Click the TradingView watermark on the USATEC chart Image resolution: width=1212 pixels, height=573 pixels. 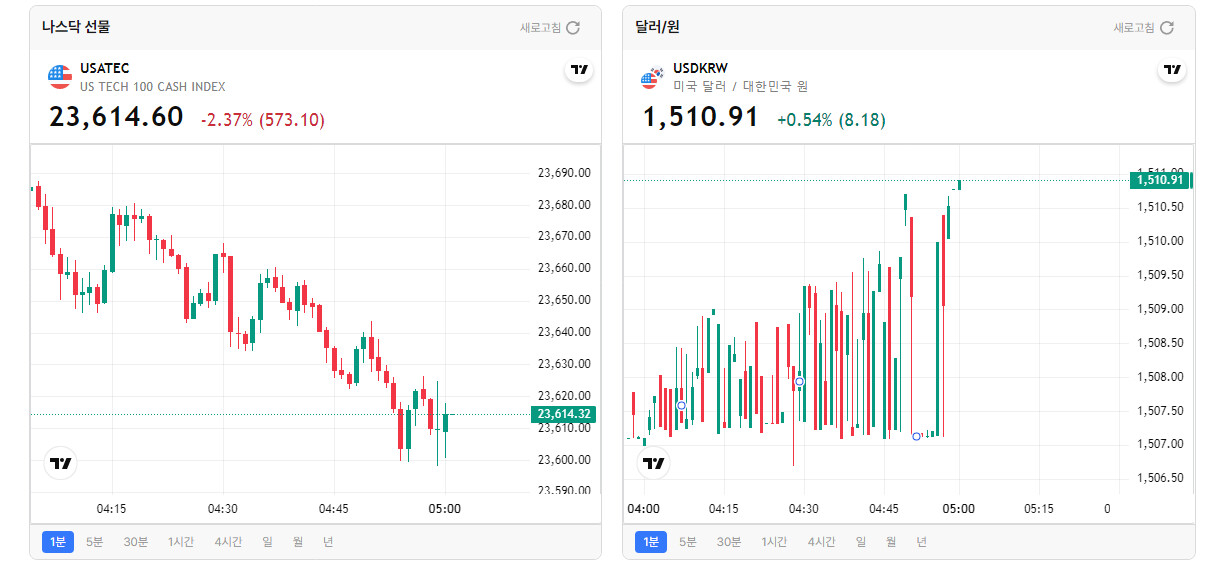[61, 463]
